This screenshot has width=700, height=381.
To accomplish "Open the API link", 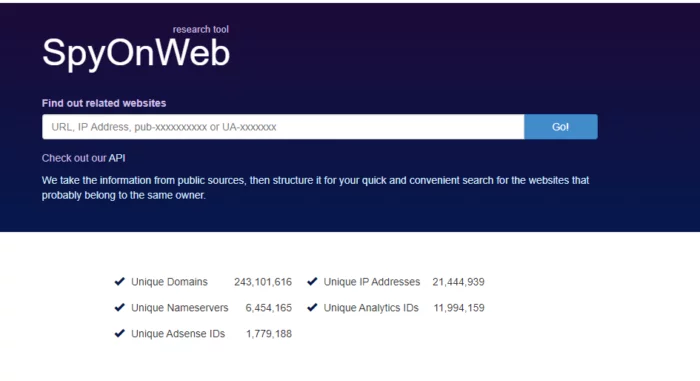I will click(x=117, y=158).
